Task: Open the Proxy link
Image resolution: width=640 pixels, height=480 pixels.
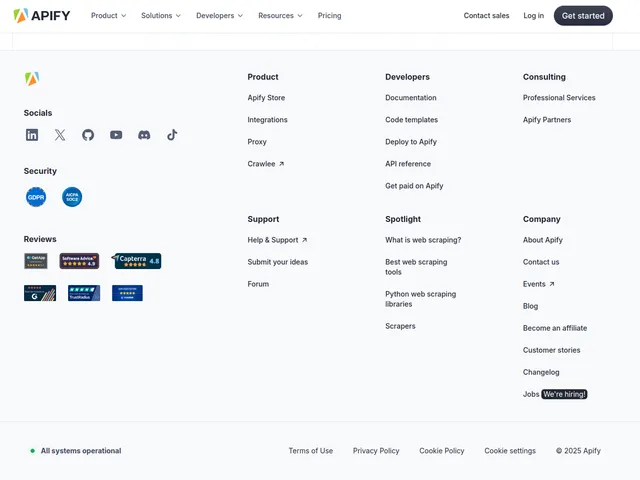Action: tap(257, 142)
